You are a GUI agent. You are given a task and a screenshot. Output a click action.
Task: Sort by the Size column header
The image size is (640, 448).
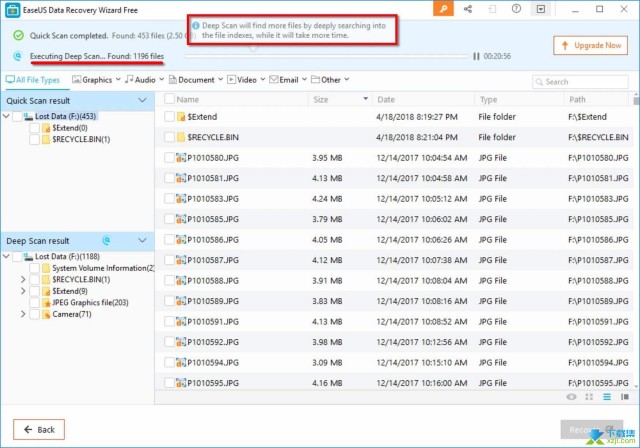[x=320, y=99]
